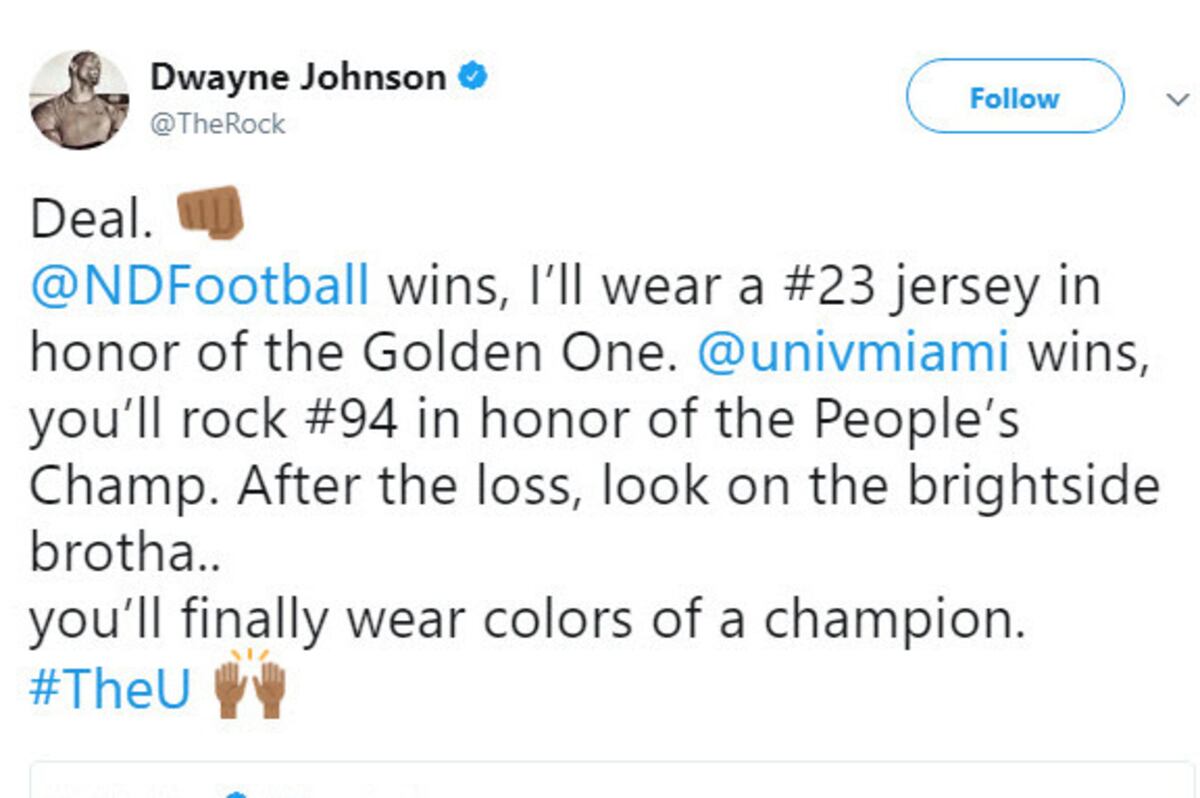1200x798 pixels.
Task: Open the #TheU hashtag
Action: 110,690
